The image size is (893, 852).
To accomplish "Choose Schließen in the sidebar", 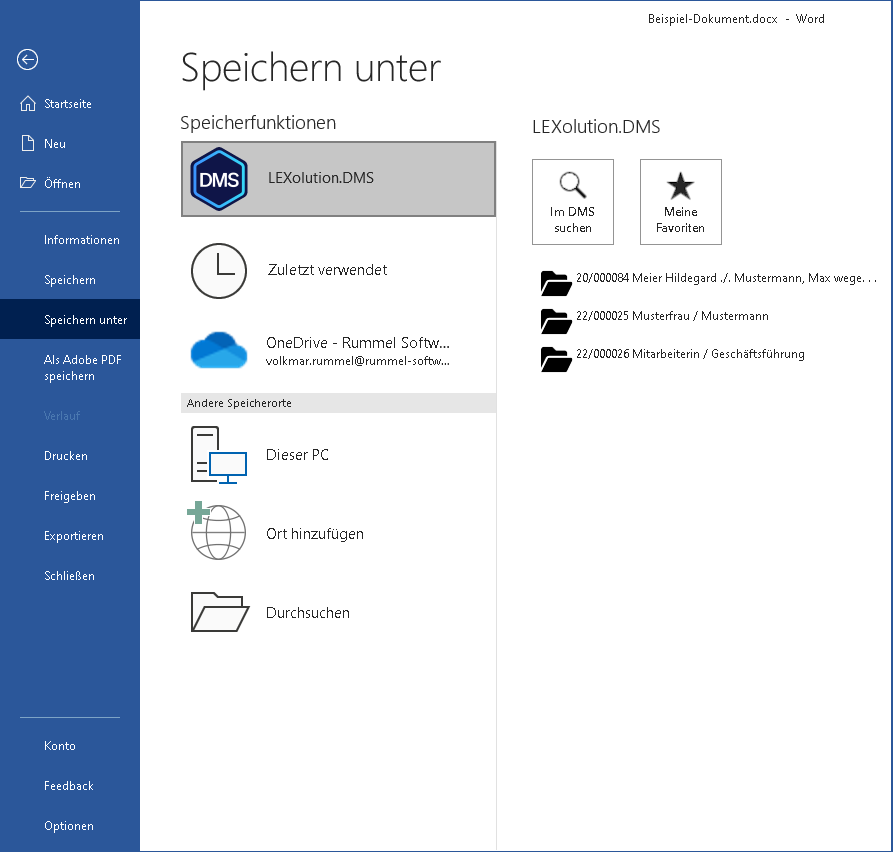I will pos(69,576).
